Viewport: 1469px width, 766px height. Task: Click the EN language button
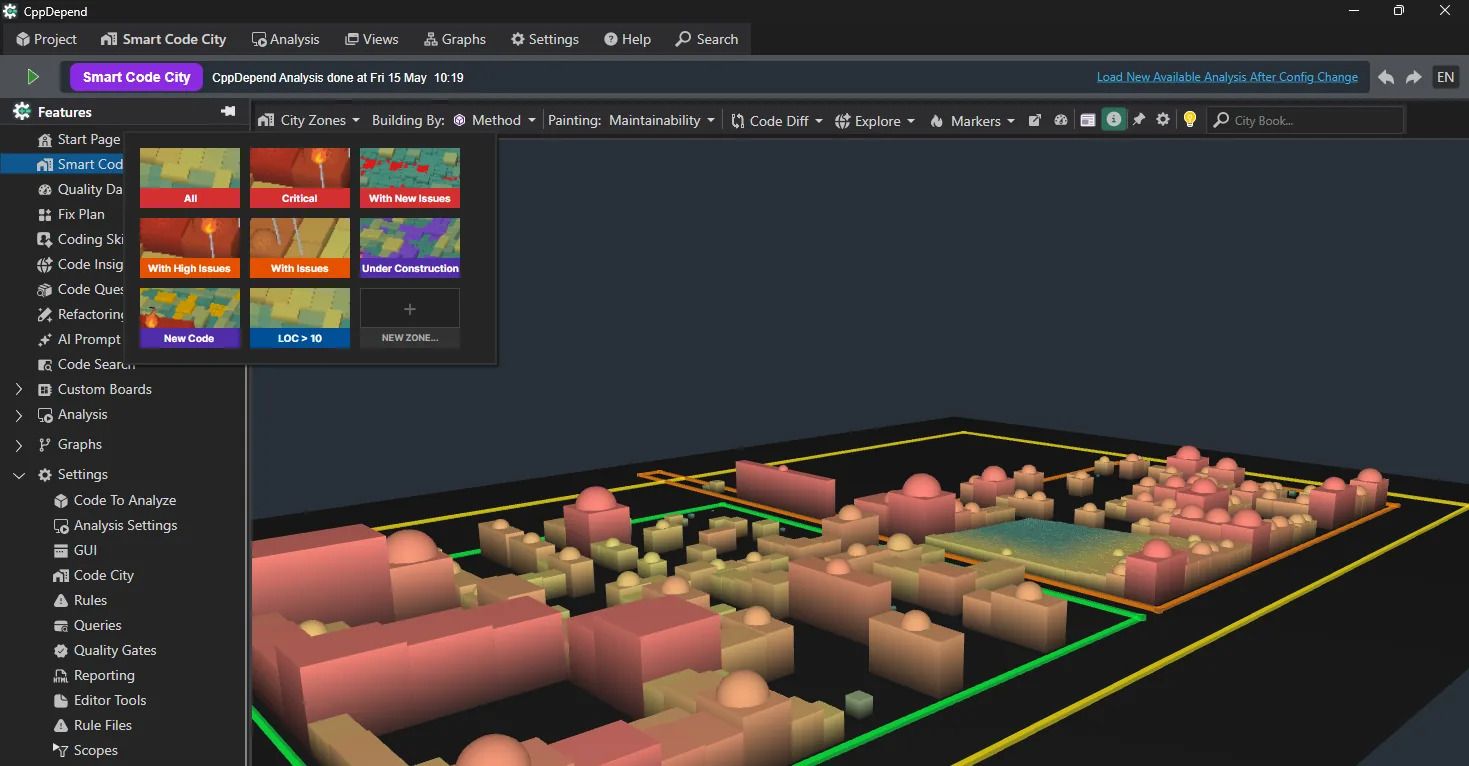click(x=1445, y=77)
